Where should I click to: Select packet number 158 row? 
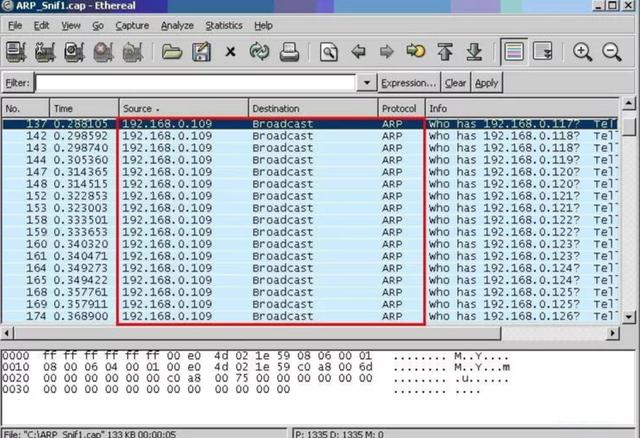tap(310, 220)
